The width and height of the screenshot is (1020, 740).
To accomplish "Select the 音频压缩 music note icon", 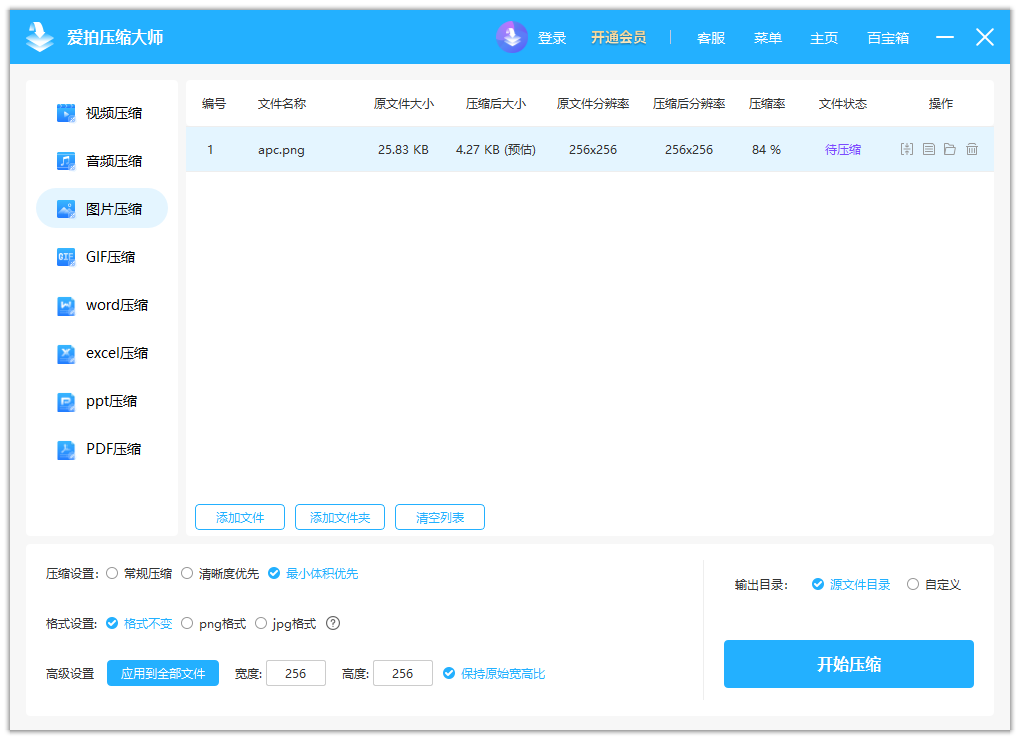I will click(66, 161).
